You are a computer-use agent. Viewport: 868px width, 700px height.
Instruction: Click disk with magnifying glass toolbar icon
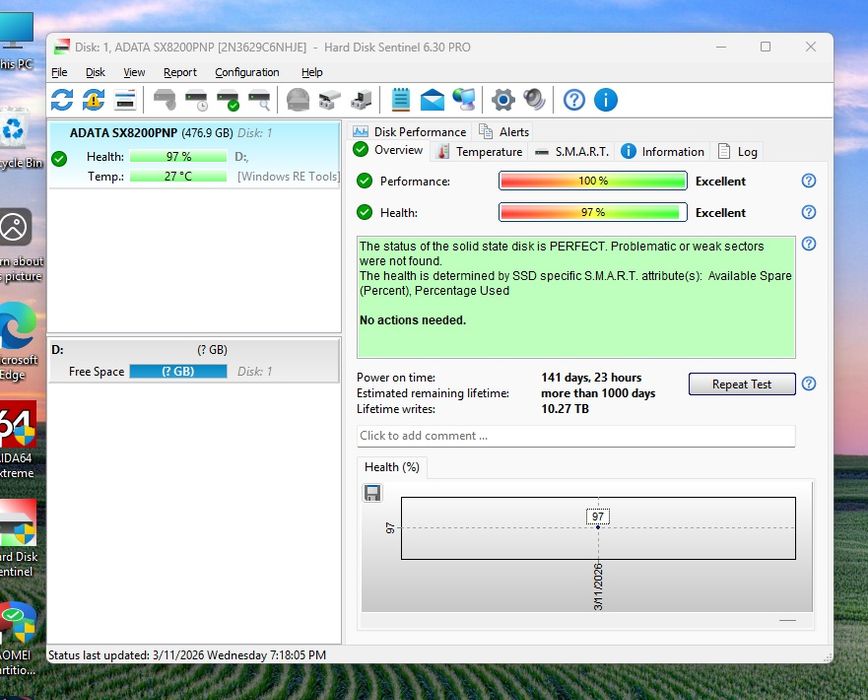[x=259, y=100]
